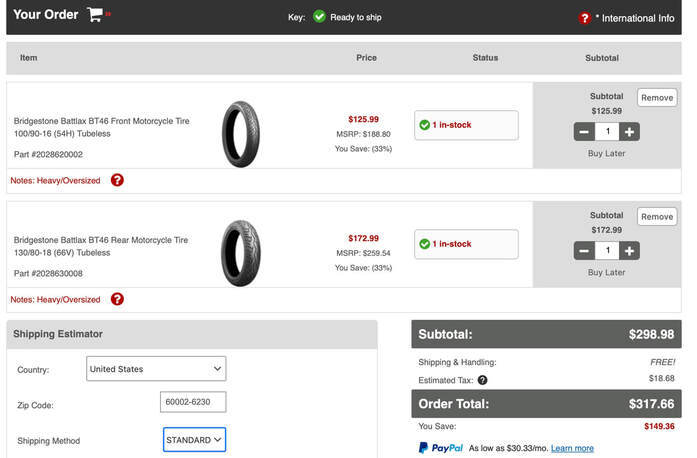Click Buy Later for the Front Tire
The image size is (697, 458).
[x=606, y=153]
